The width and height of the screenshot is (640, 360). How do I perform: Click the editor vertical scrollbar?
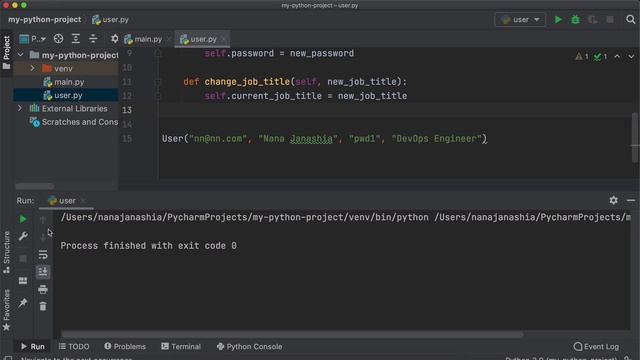[635, 137]
